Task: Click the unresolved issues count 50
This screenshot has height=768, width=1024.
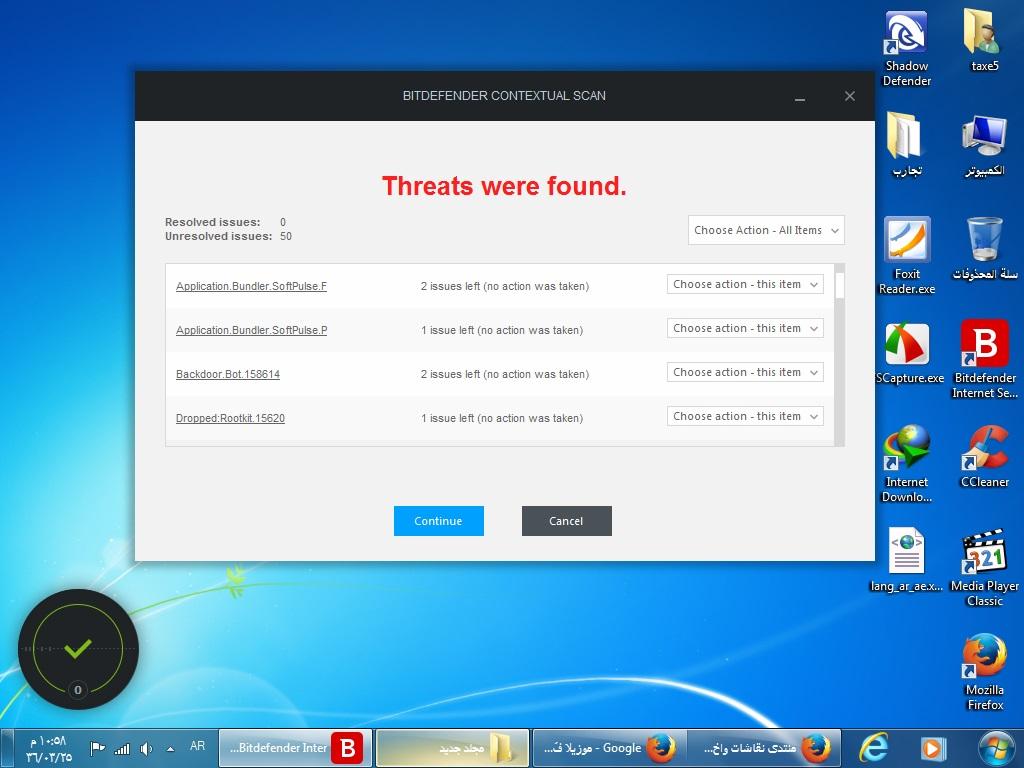Action: (x=286, y=236)
